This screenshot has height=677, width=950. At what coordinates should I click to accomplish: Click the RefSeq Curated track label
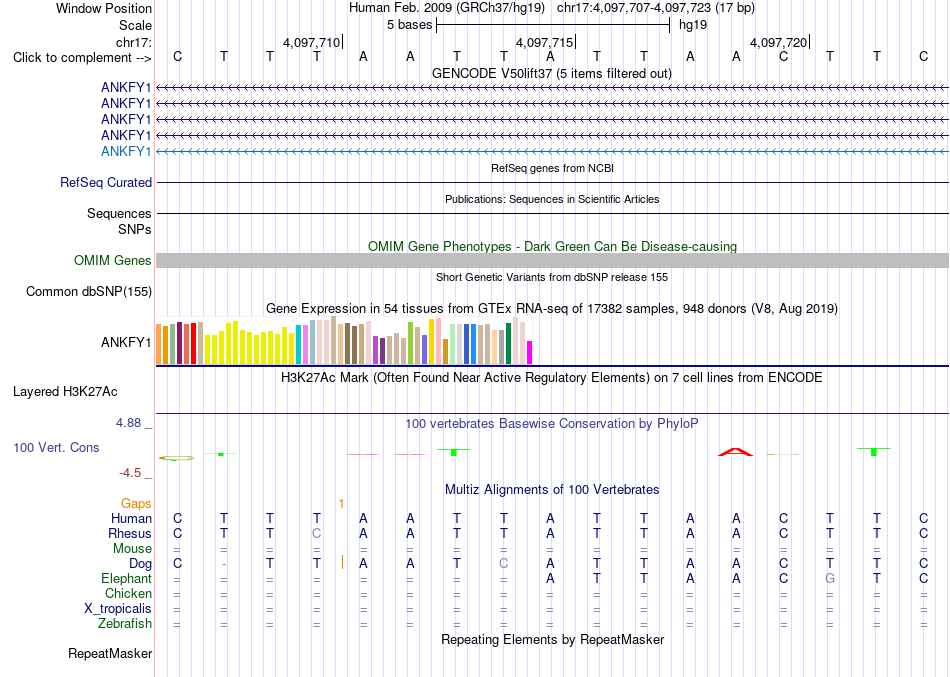[106, 182]
